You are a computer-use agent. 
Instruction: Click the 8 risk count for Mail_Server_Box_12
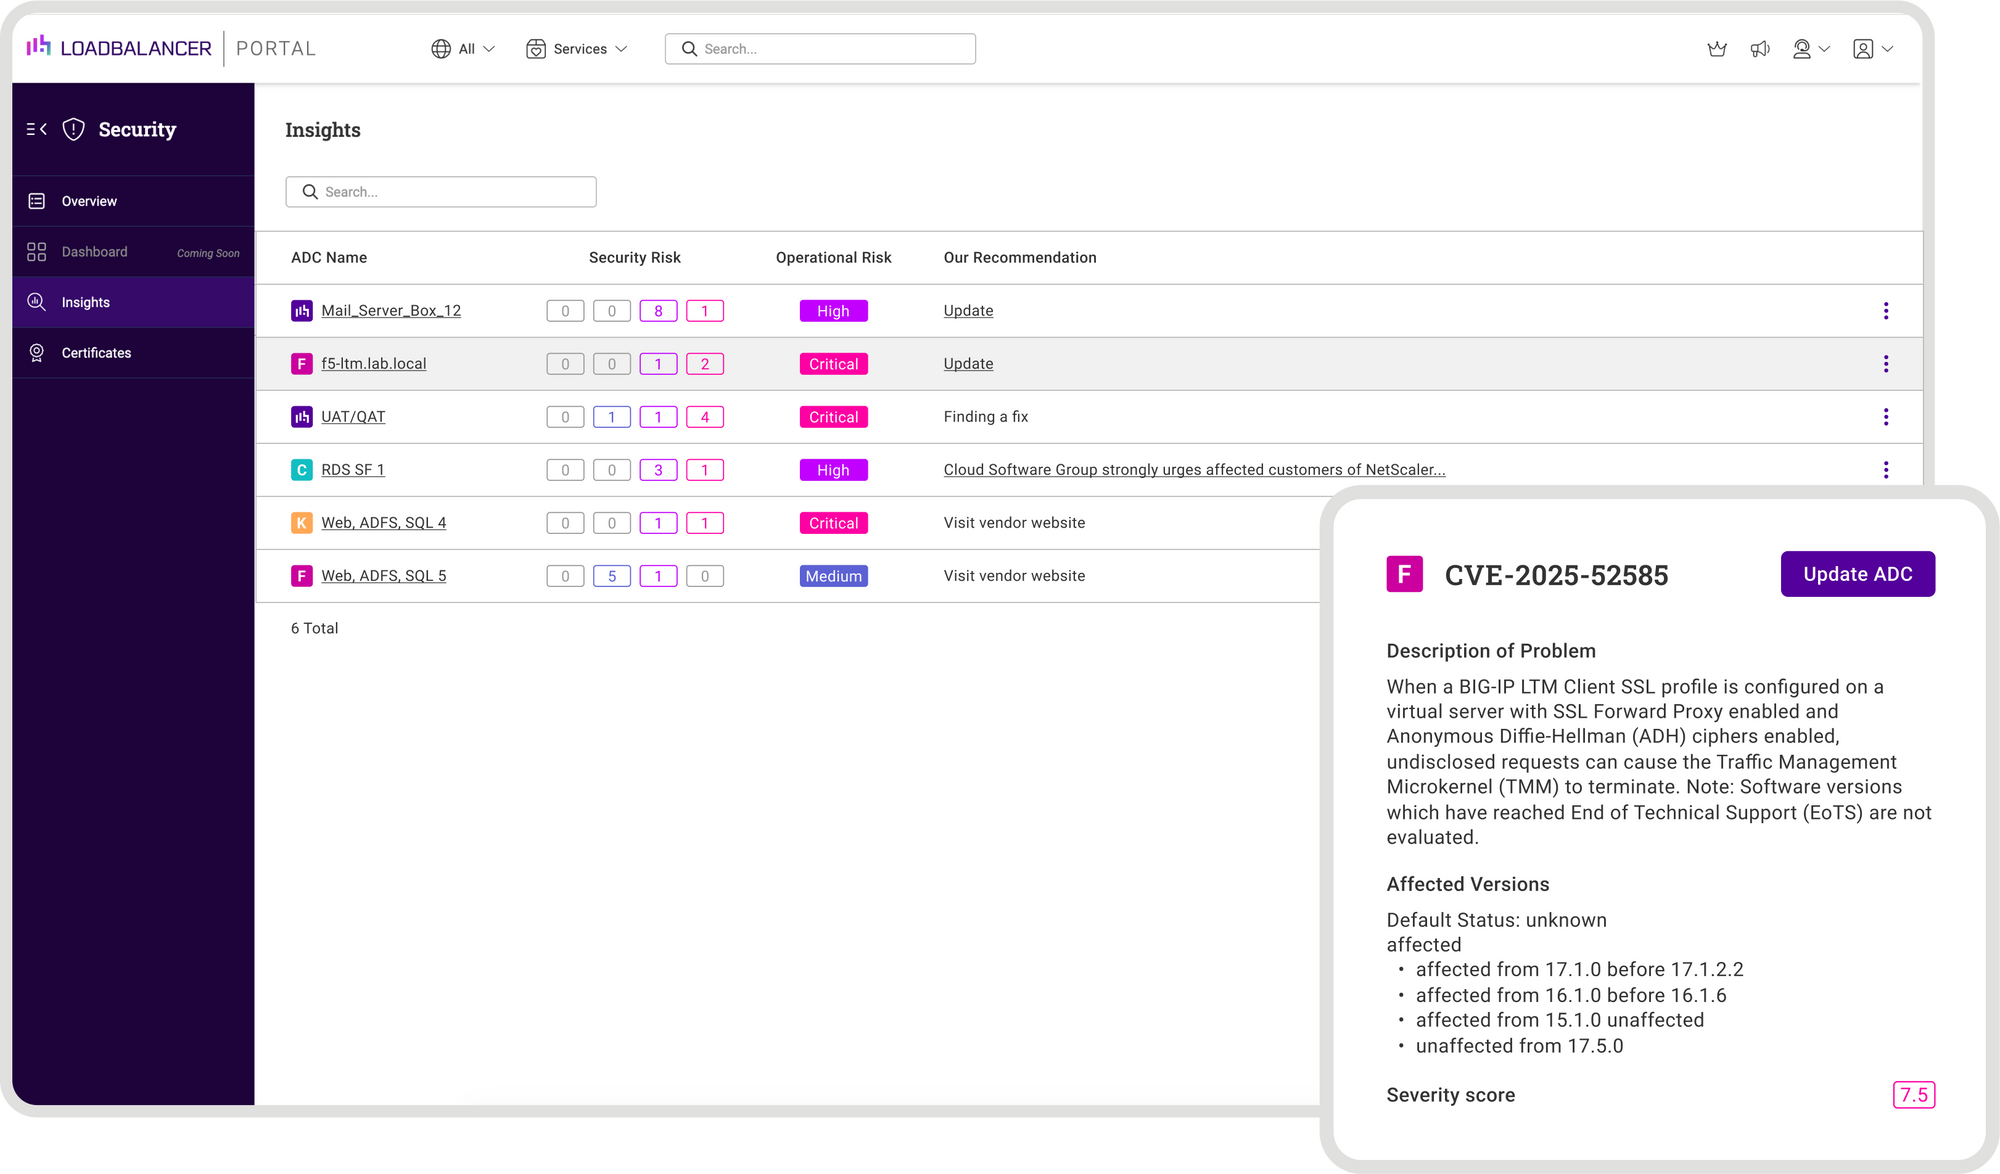click(x=658, y=311)
